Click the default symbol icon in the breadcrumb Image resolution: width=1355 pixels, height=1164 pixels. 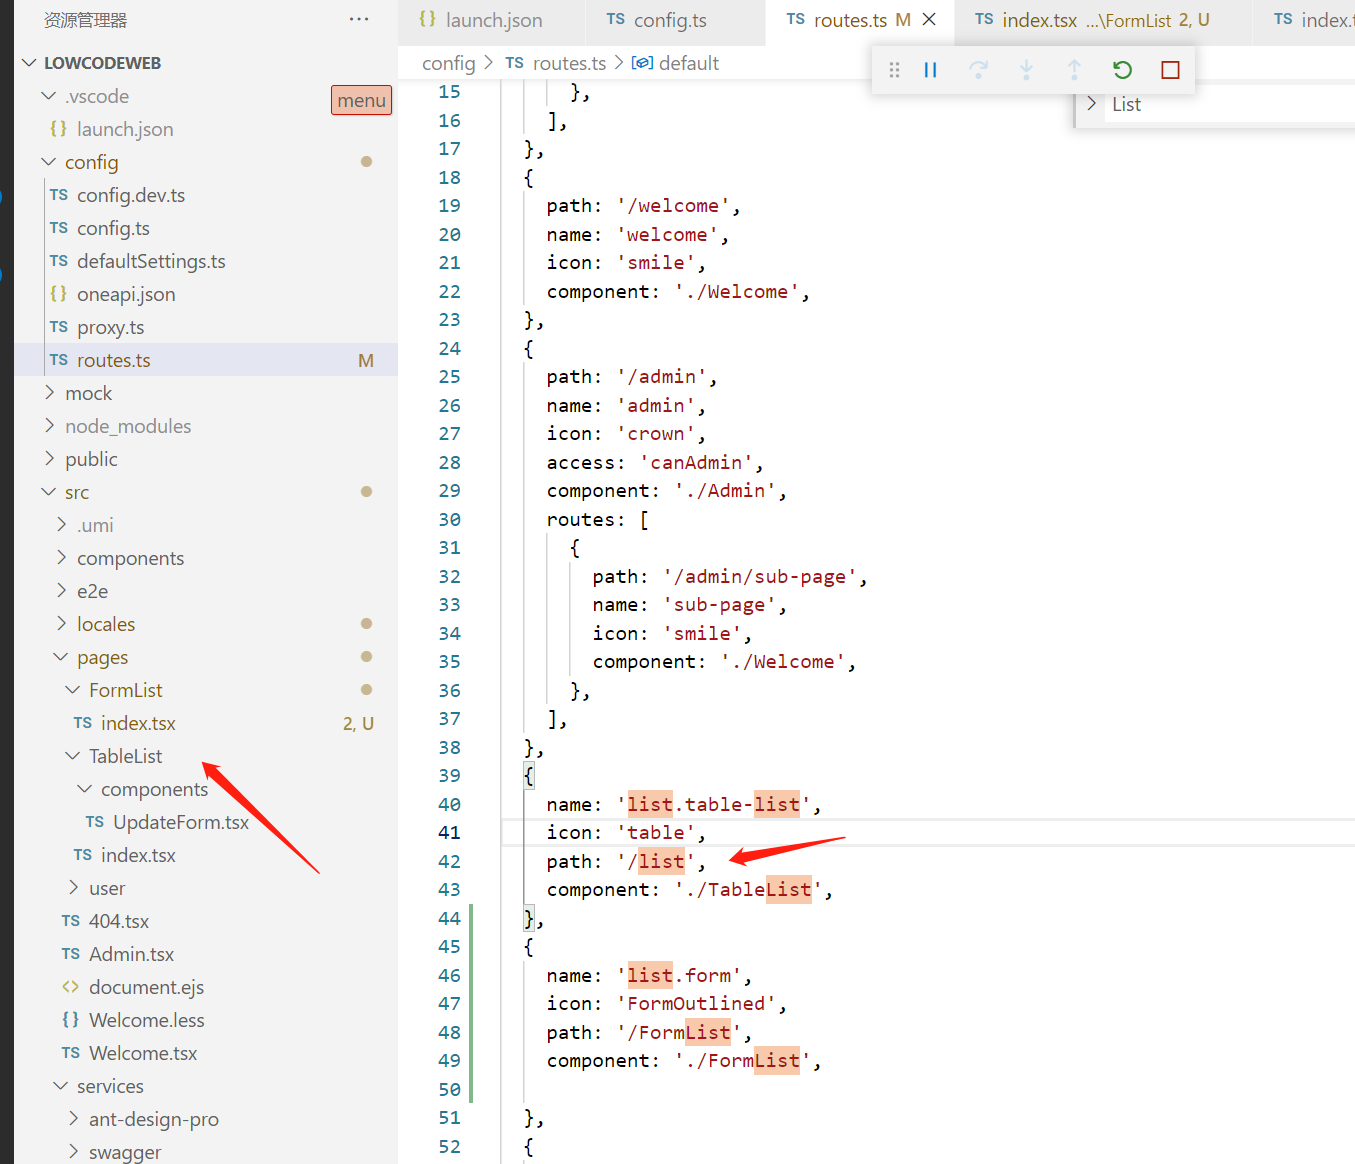tap(642, 62)
